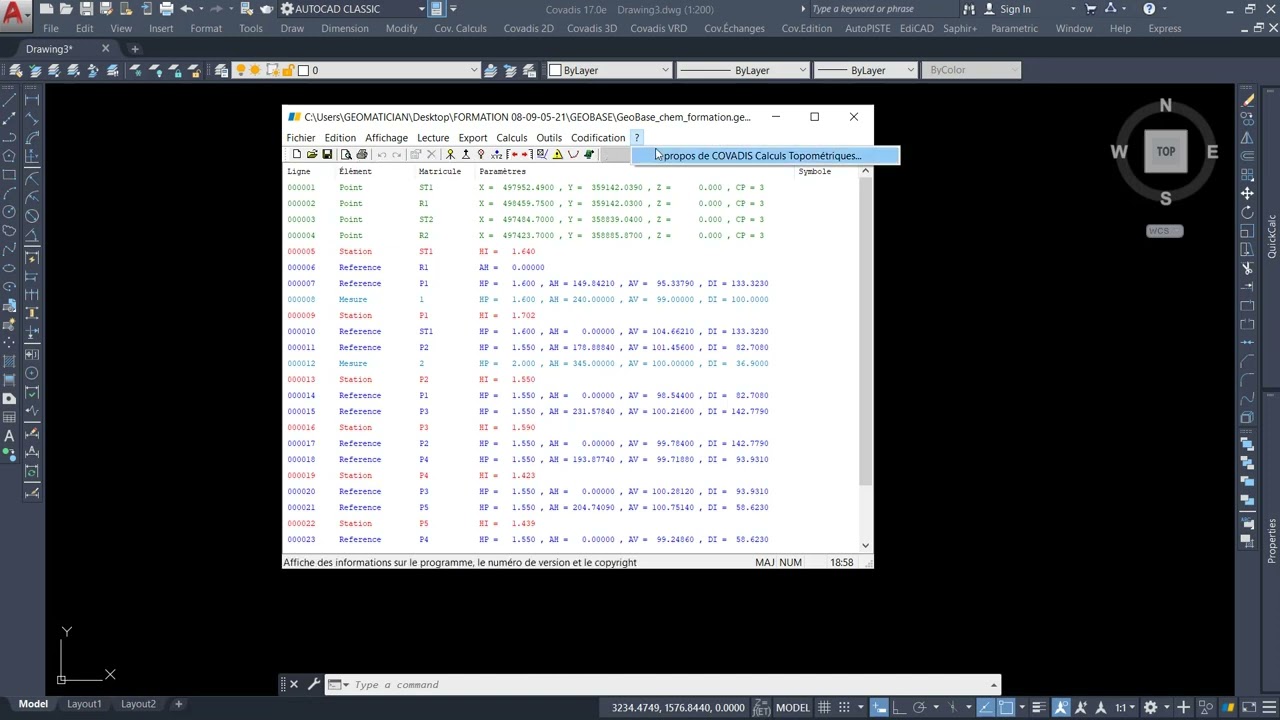Open the Cov. Calculs menu in AutoCAD
This screenshot has height=720, width=1280.
click(460, 28)
